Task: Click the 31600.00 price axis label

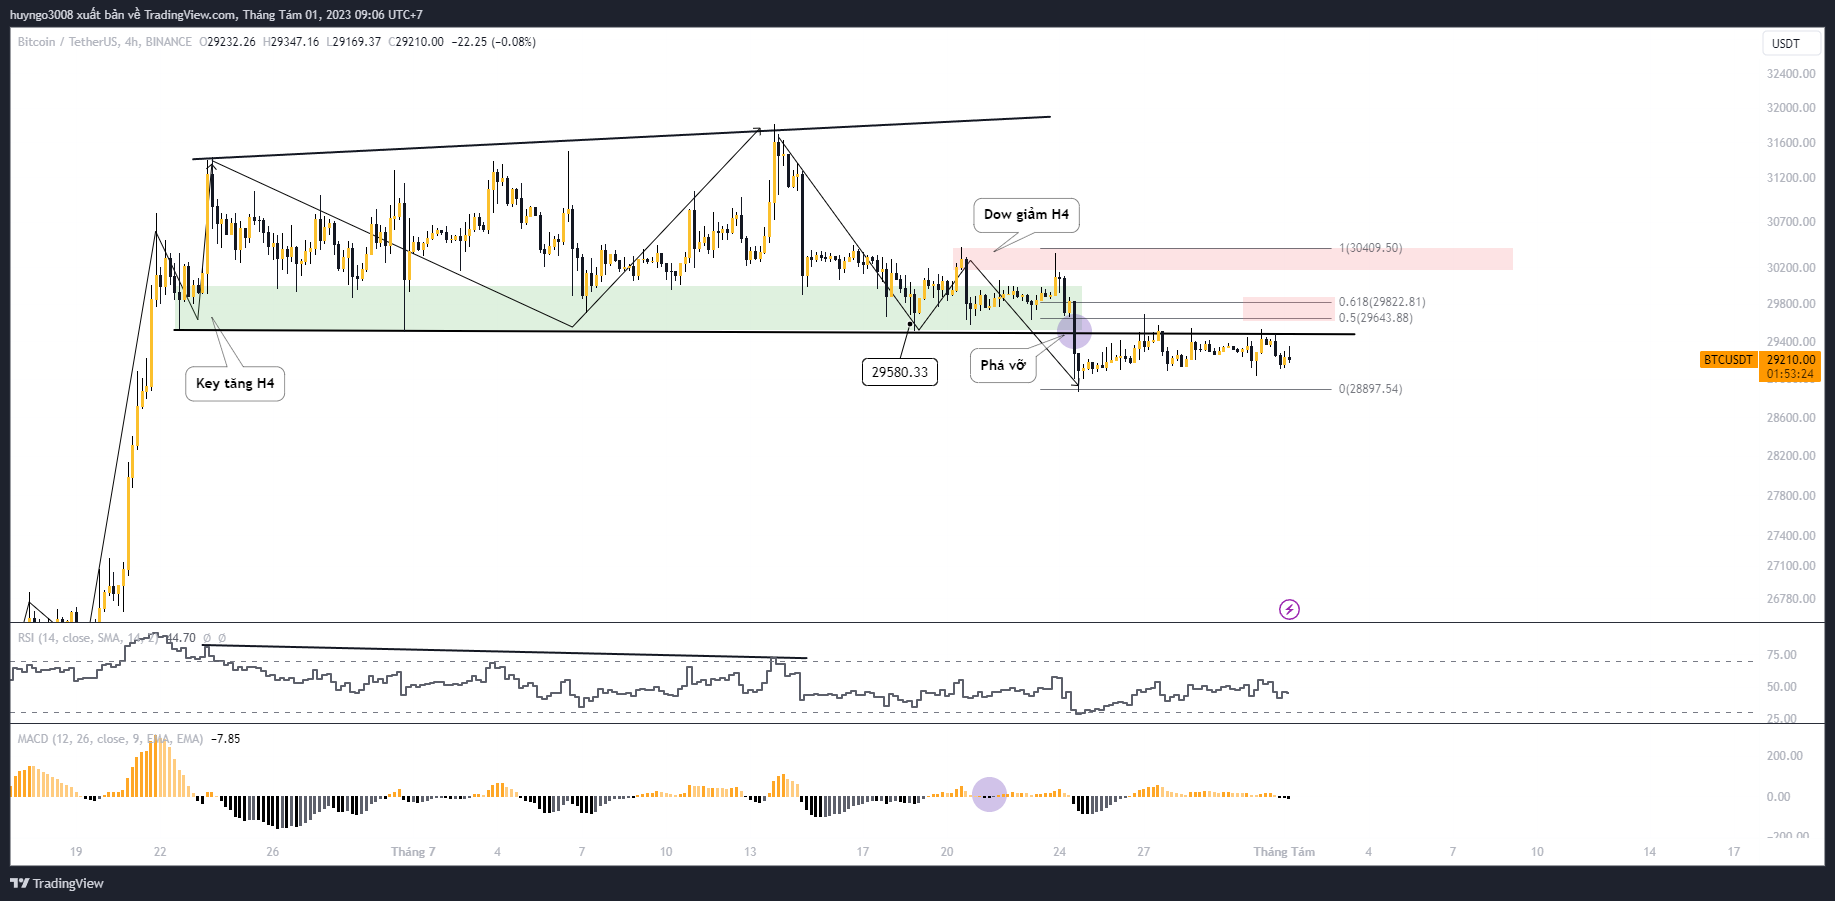Action: (1791, 143)
